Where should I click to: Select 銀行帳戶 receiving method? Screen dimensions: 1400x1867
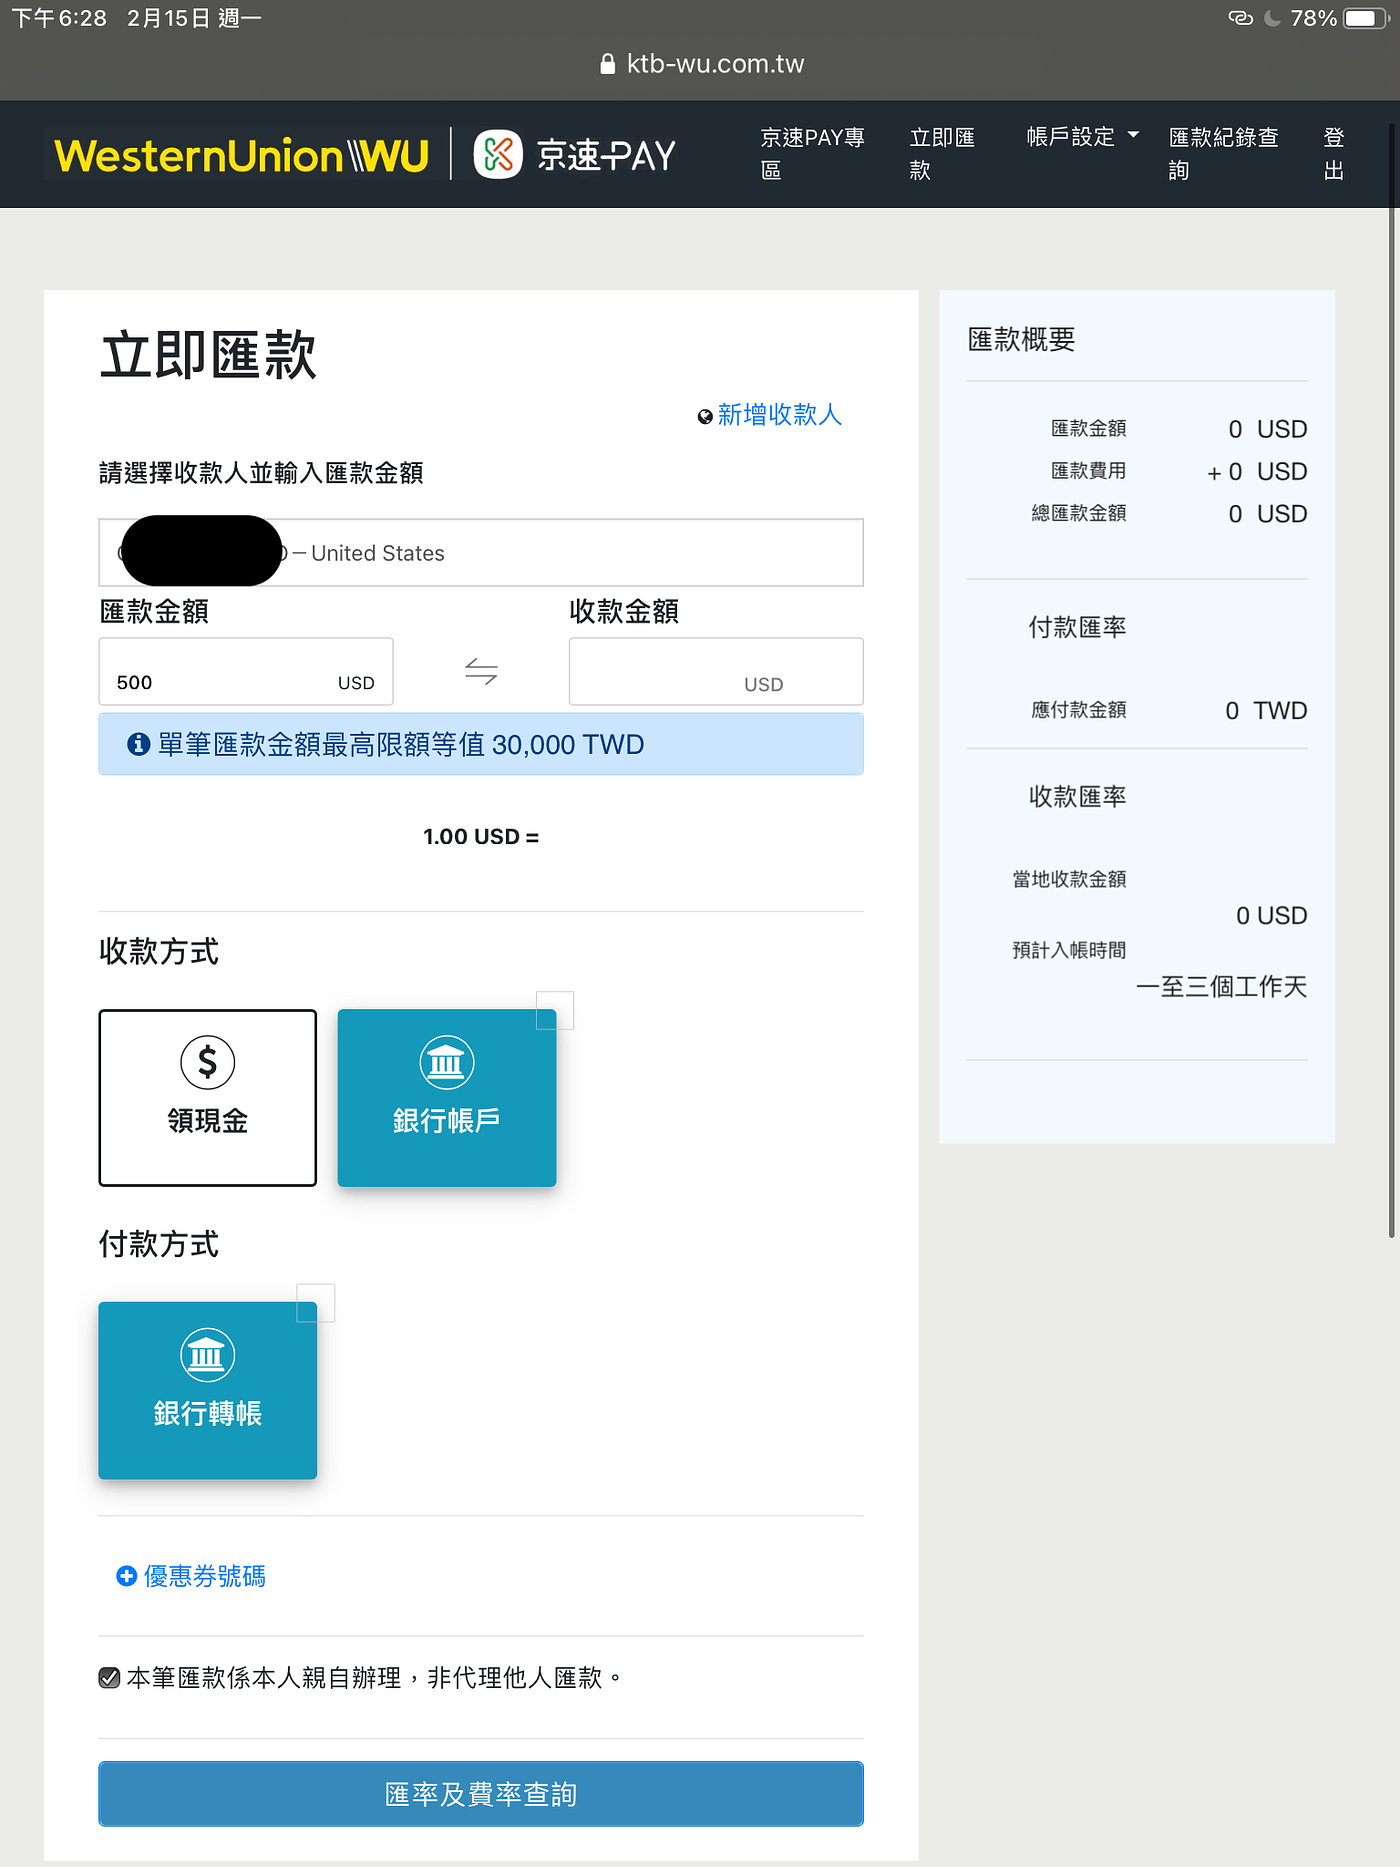447,1098
